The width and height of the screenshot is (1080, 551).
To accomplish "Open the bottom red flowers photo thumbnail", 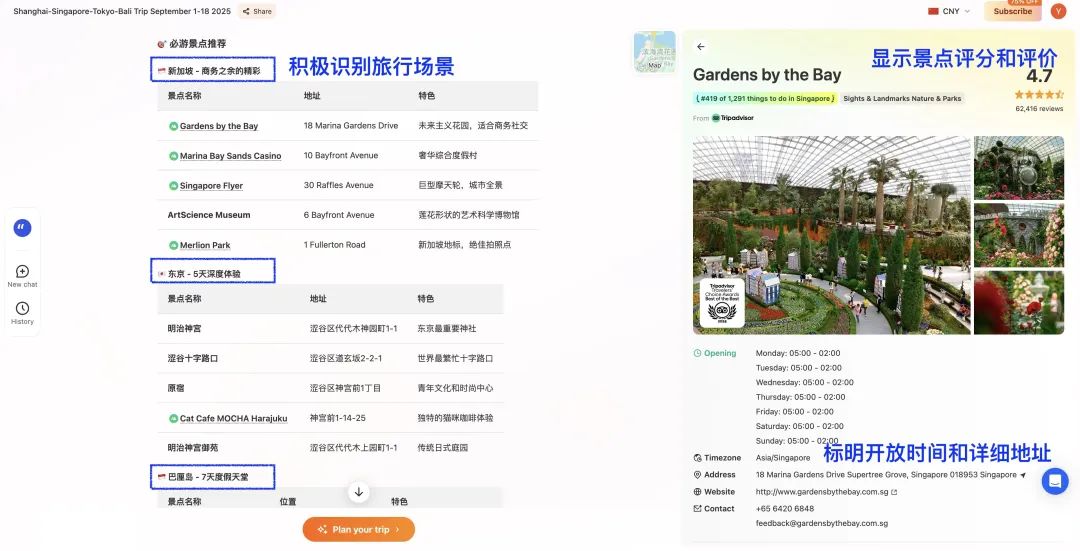I will [x=1019, y=302].
